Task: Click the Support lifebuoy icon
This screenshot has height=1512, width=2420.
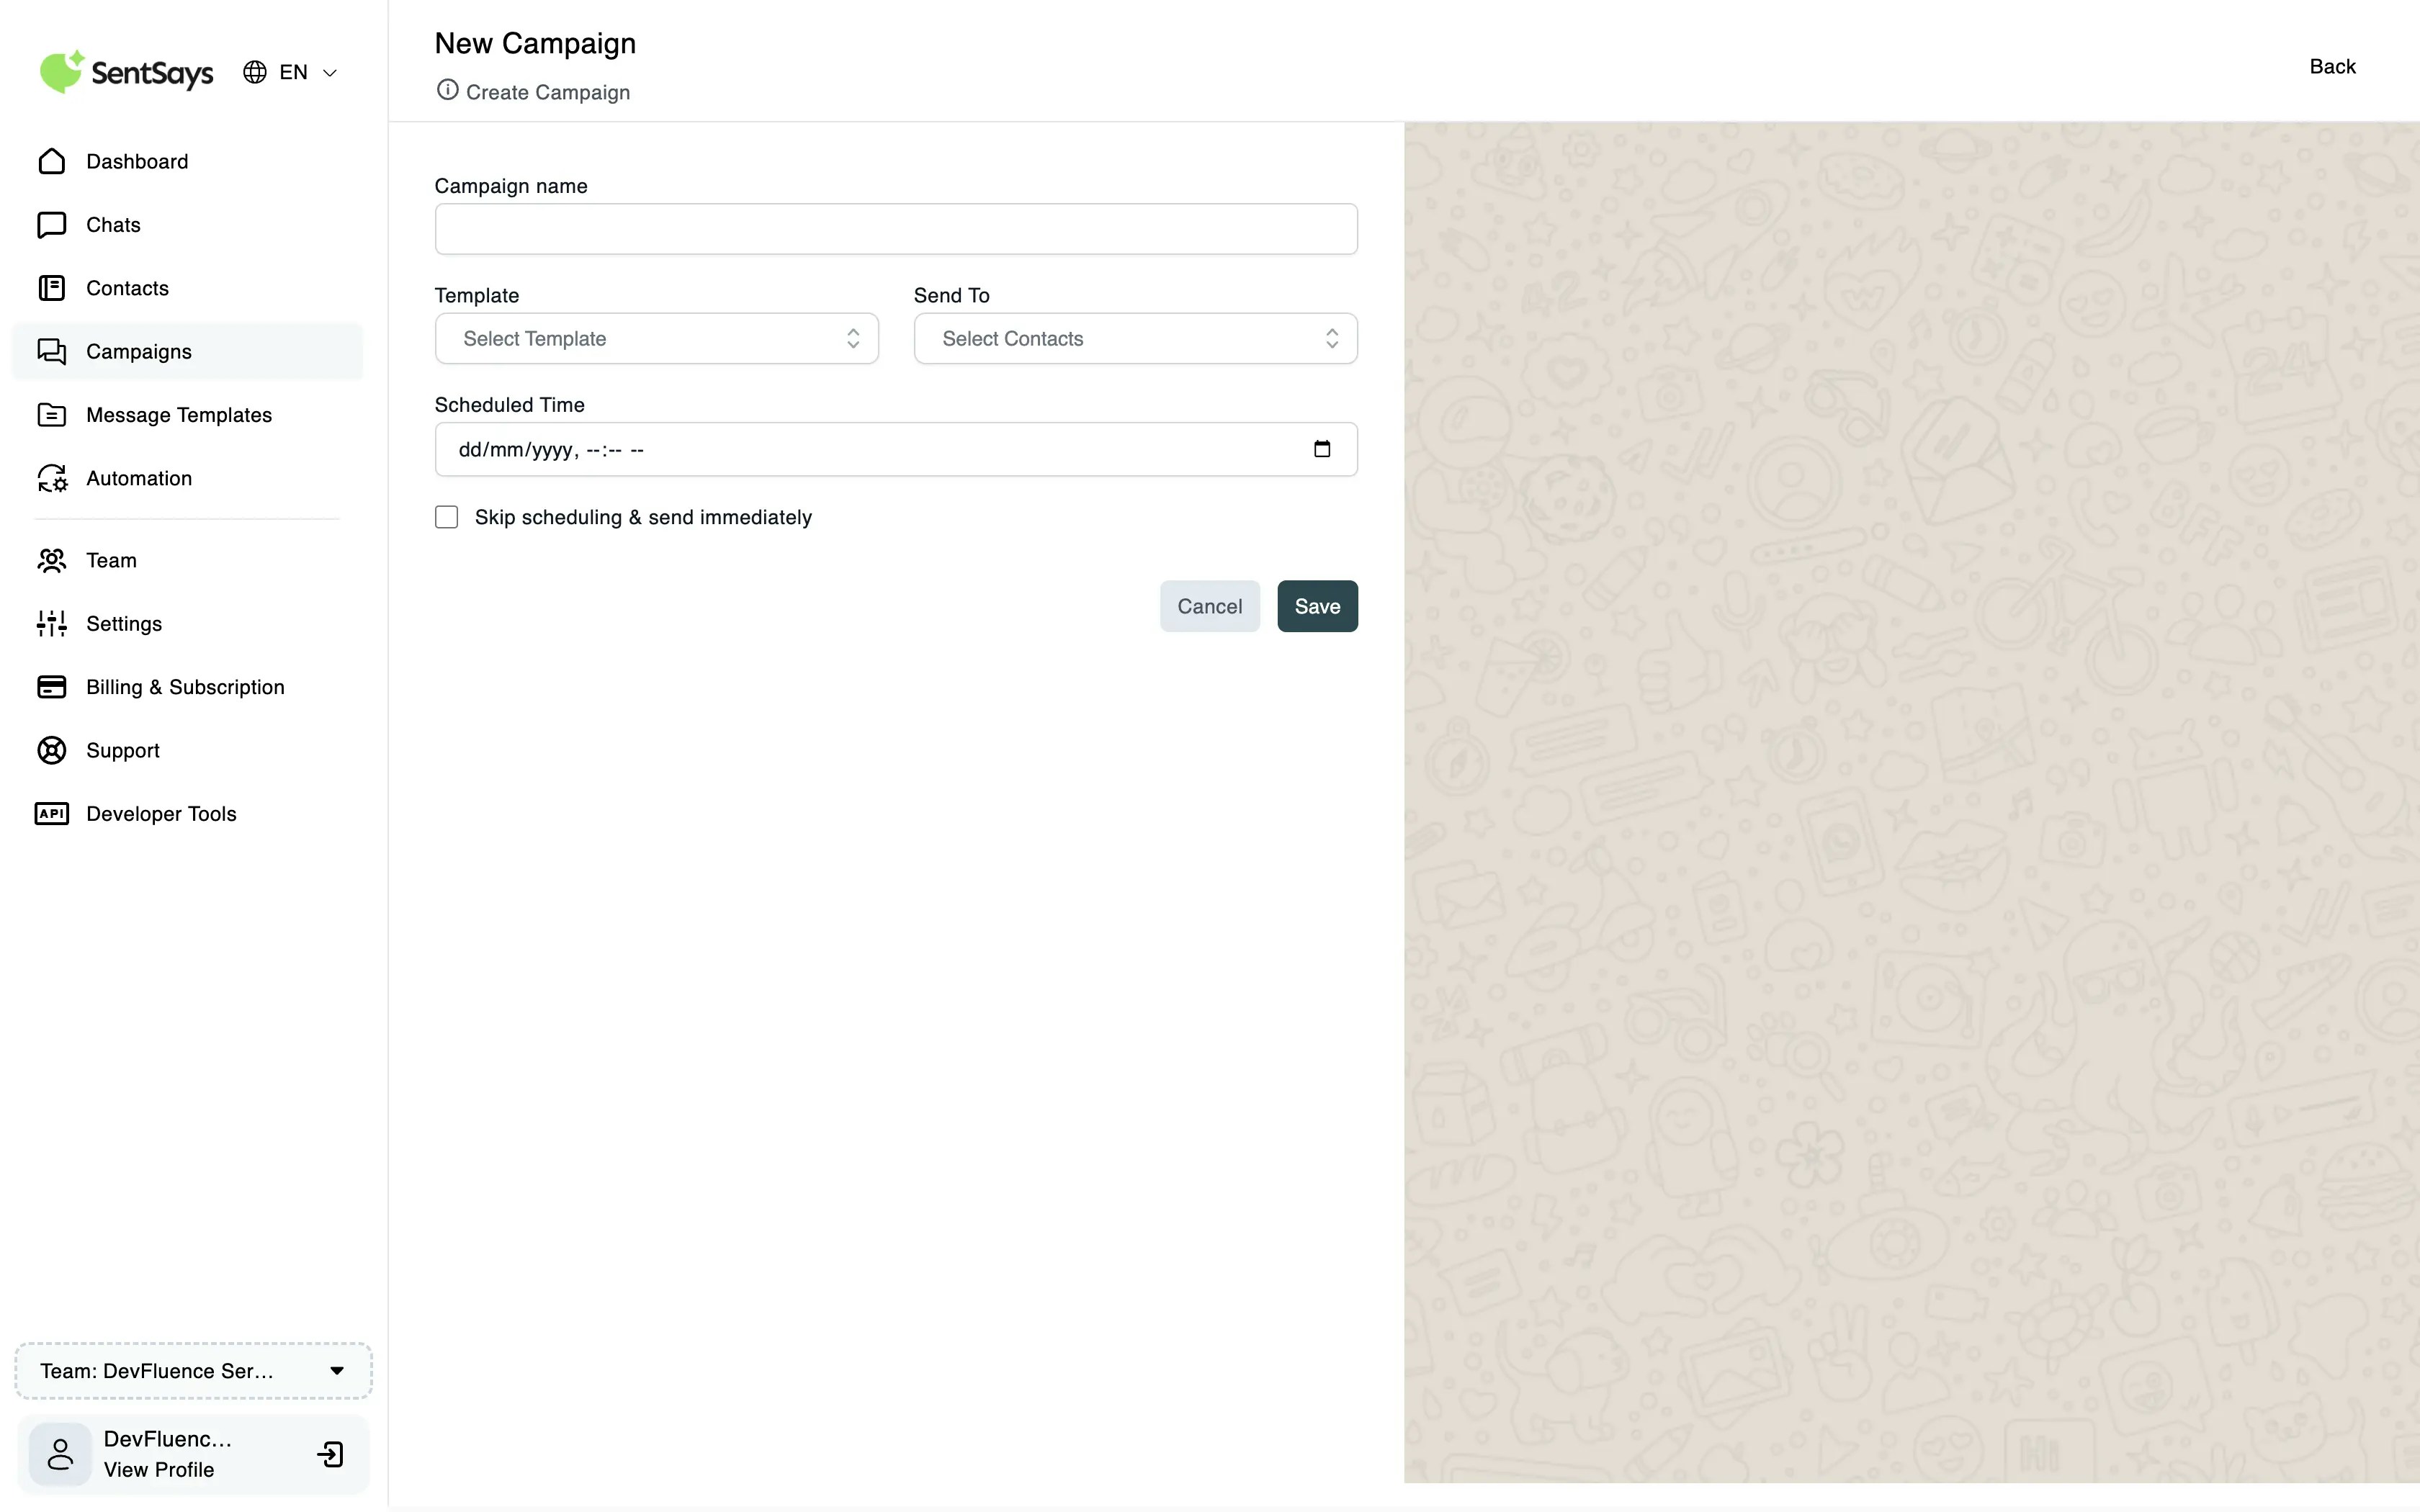Action: (52, 750)
